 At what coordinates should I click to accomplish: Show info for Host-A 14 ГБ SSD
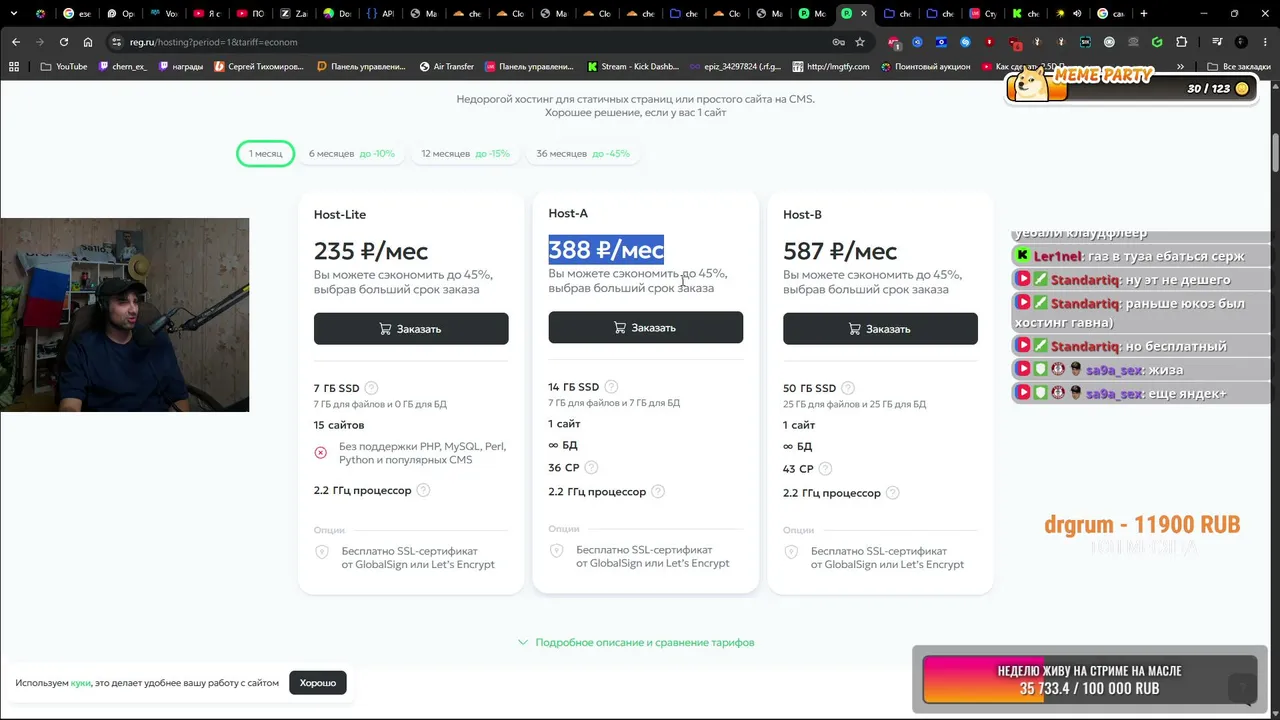pos(611,387)
